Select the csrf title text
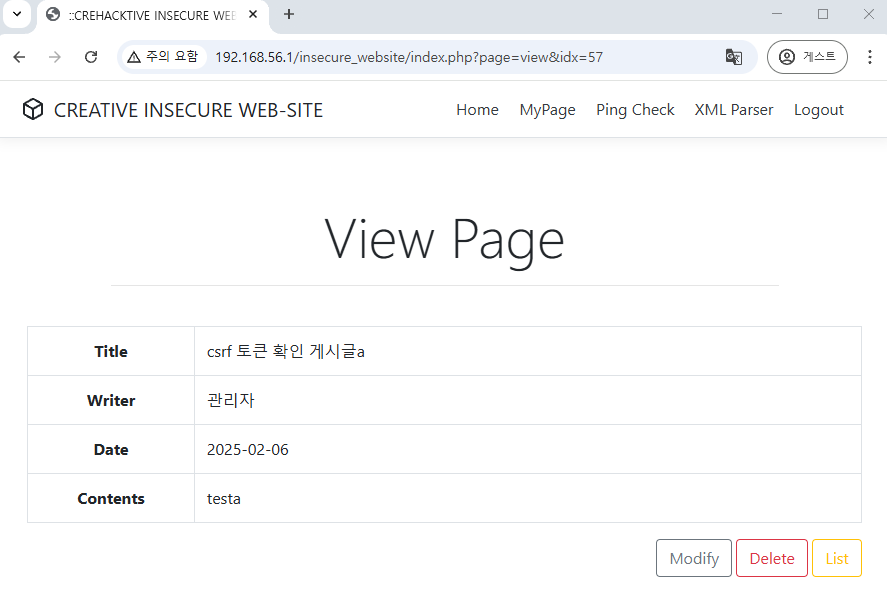The width and height of the screenshot is (887, 594). tap(286, 351)
